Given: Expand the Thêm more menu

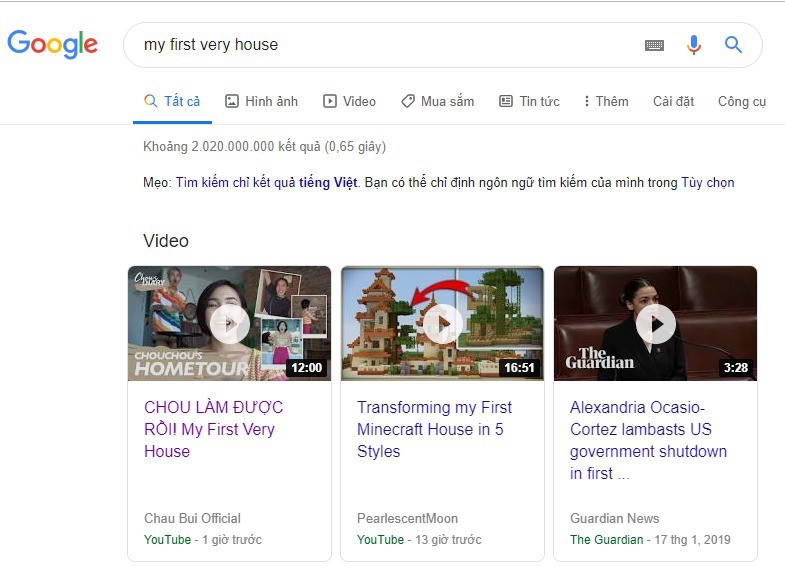Looking at the screenshot, I should [x=606, y=102].
